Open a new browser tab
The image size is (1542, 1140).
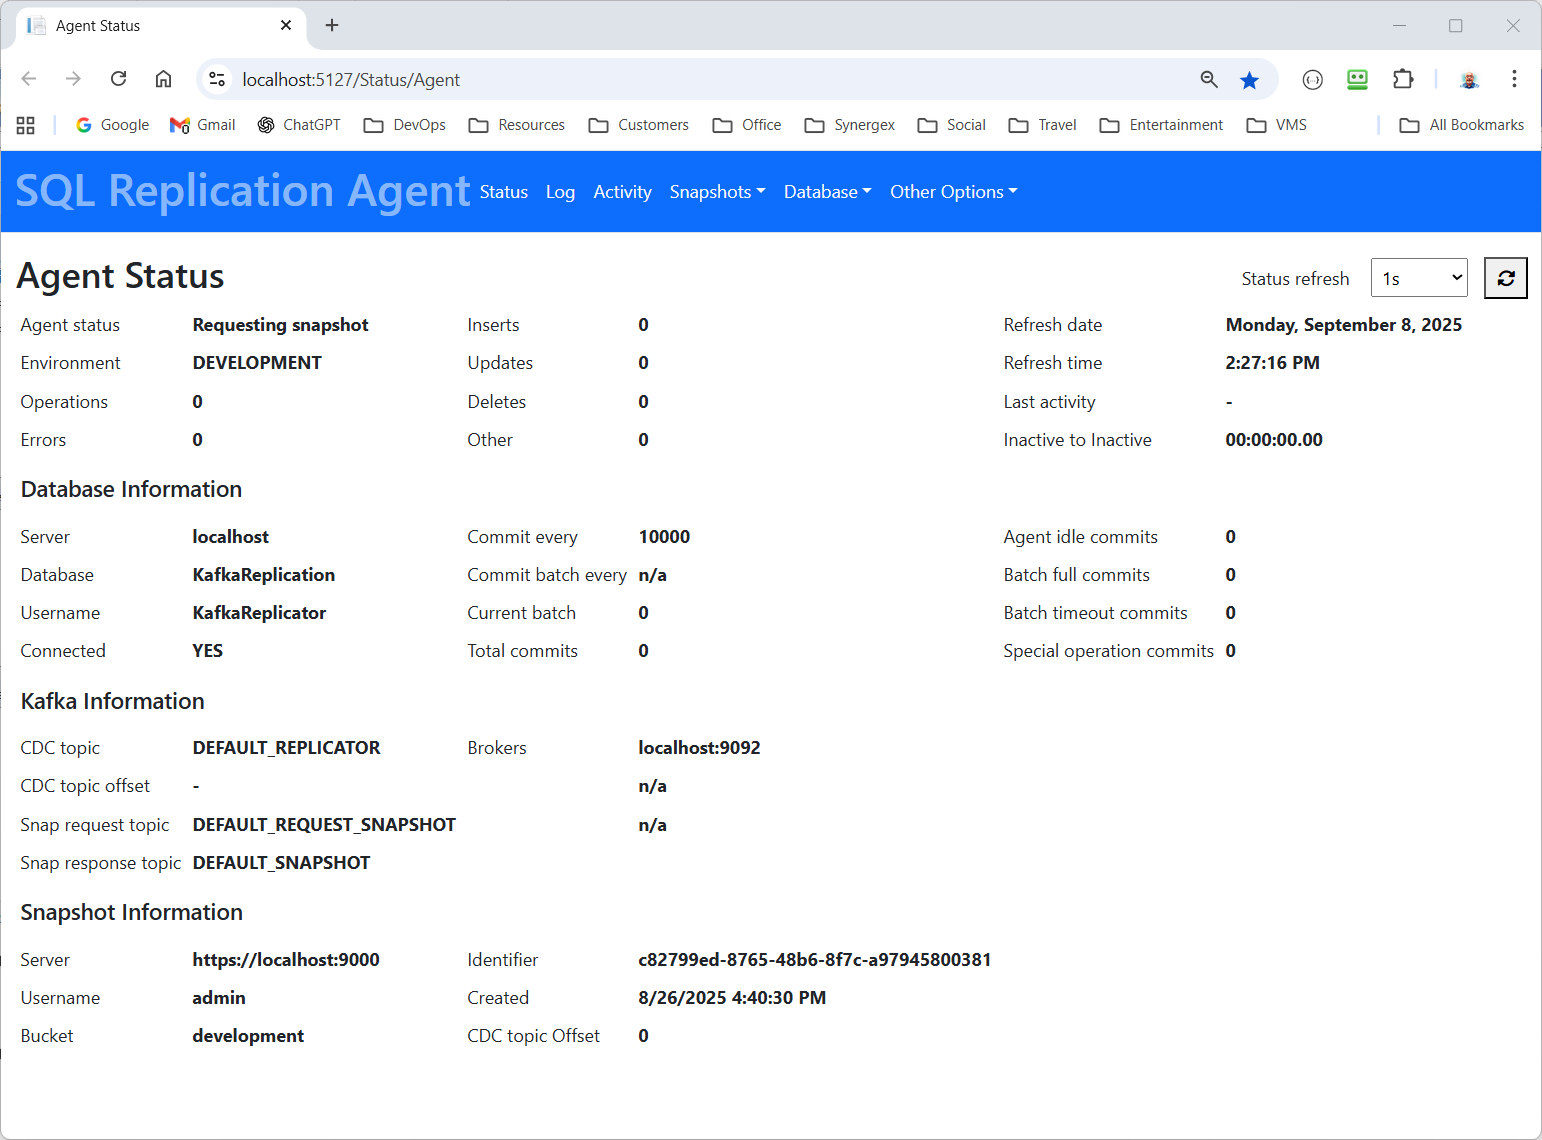(x=332, y=25)
